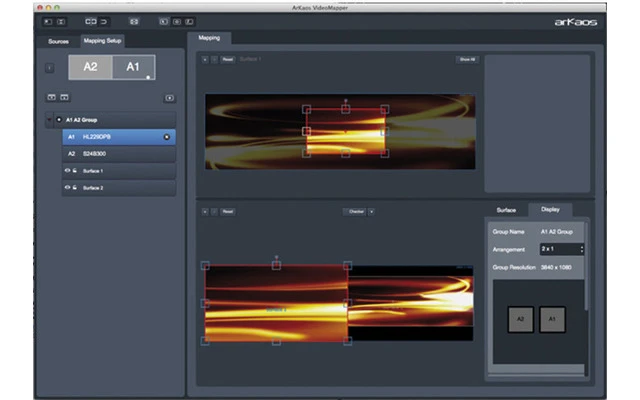Image resolution: width=640 pixels, height=400 pixels.
Task: Click the small square button left of the A2 tile
Action: pyautogui.click(x=49, y=68)
